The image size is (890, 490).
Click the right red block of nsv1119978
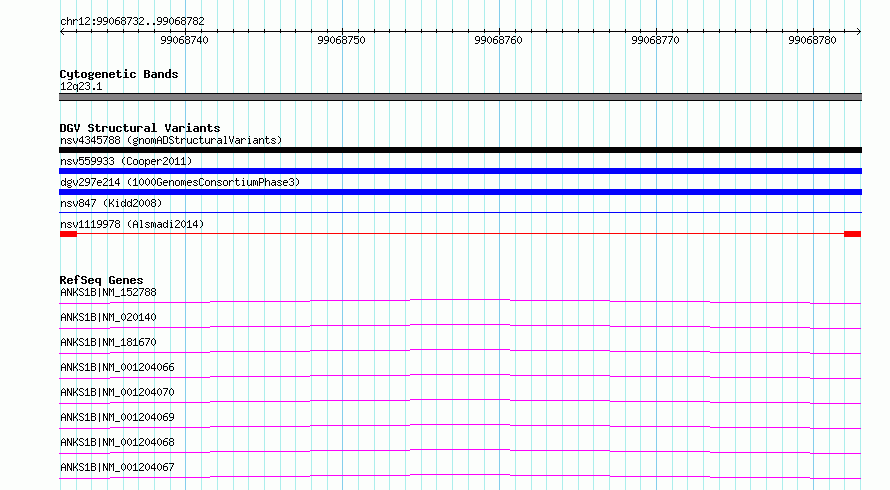[853, 234]
